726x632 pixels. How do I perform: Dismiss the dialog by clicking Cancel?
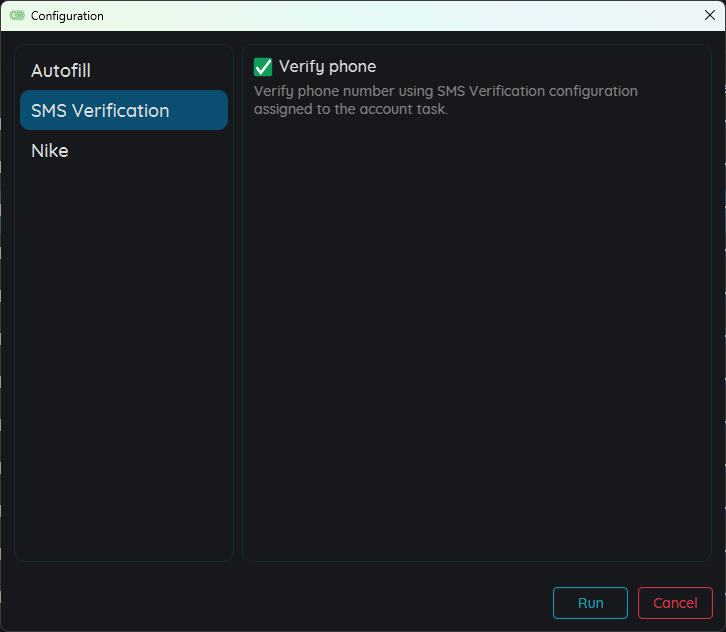pos(675,603)
